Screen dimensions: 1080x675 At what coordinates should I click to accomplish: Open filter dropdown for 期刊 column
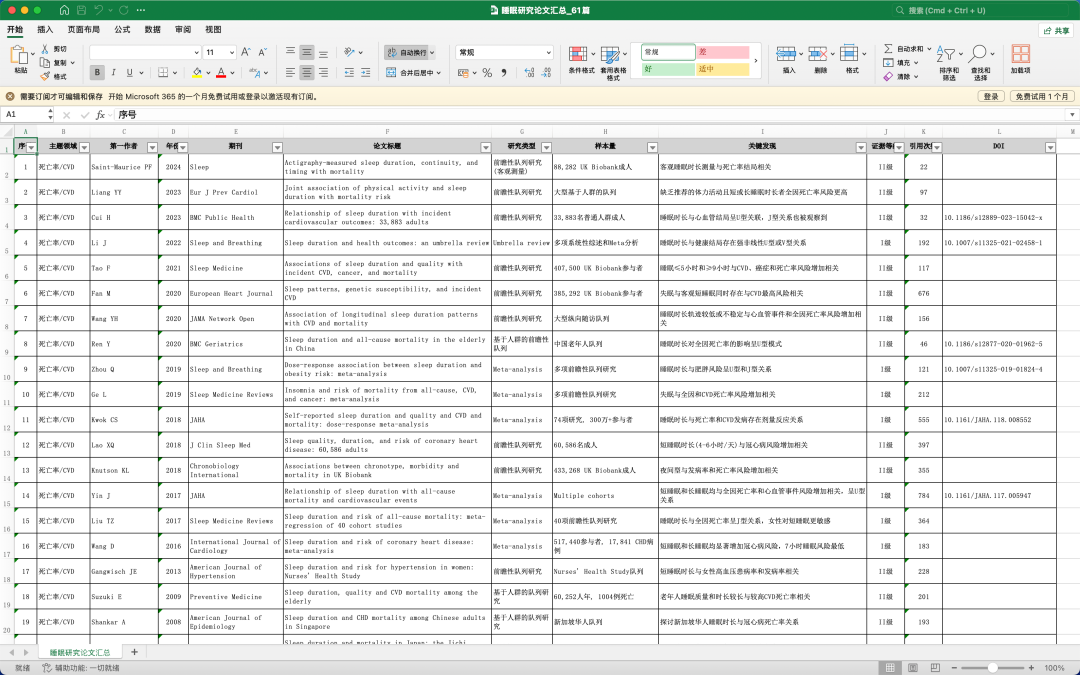277,147
